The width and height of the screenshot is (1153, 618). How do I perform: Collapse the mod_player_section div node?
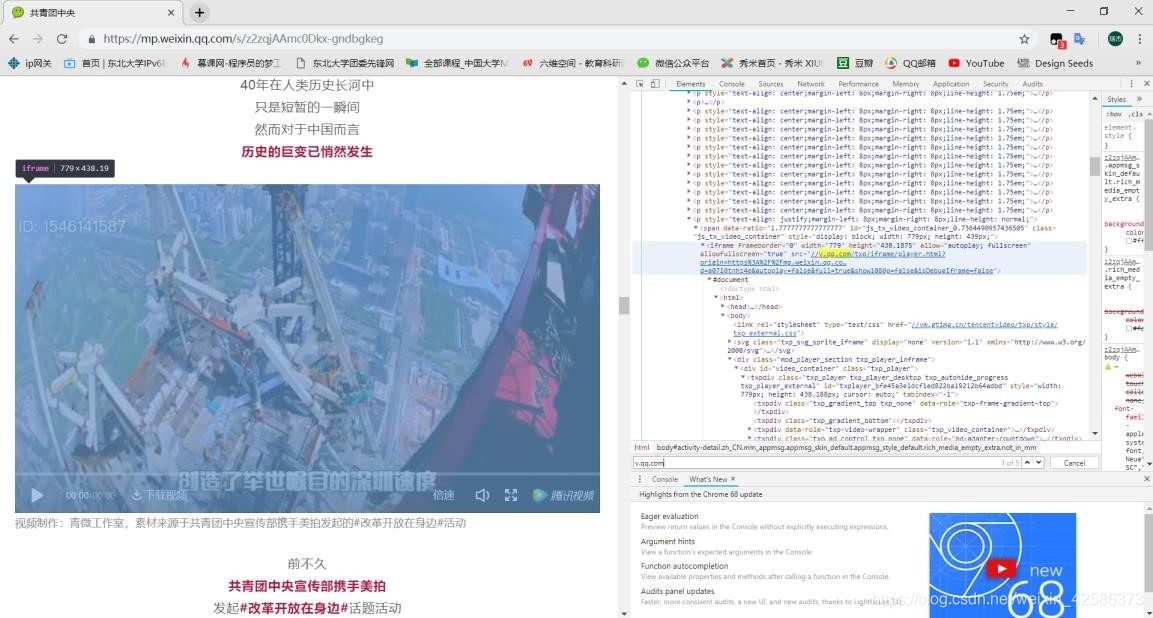[x=730, y=360]
